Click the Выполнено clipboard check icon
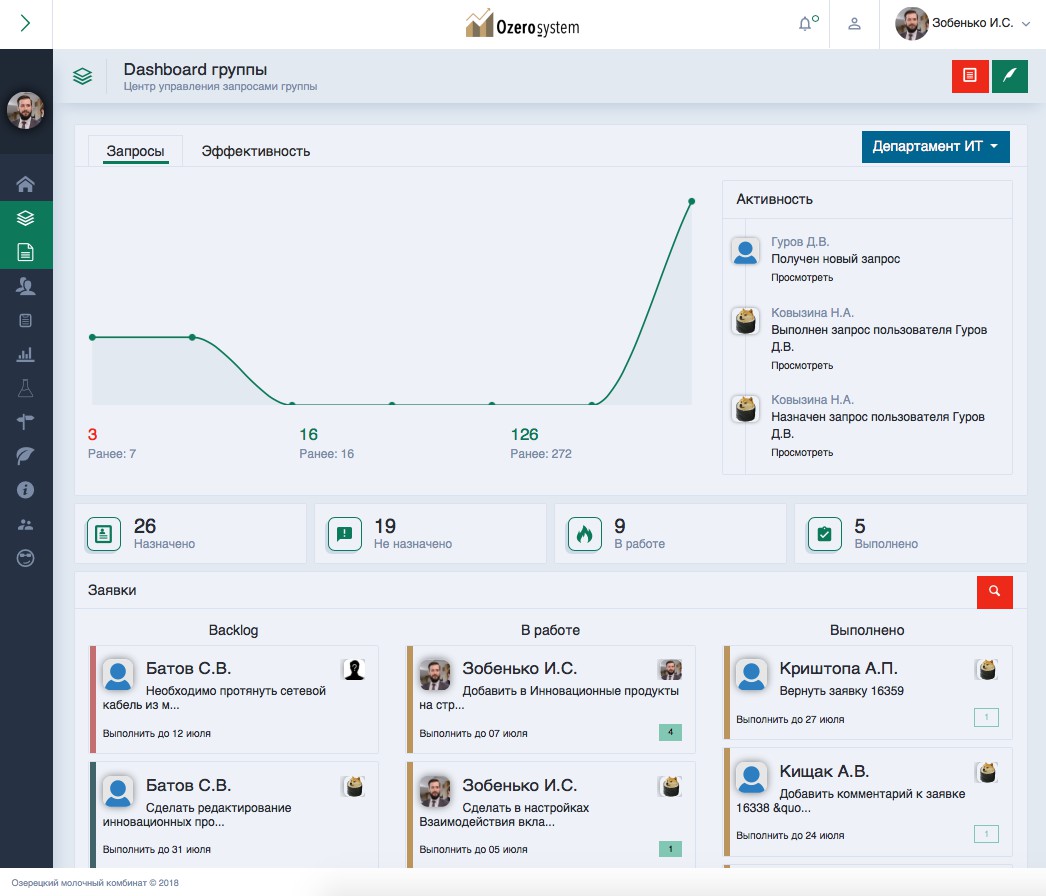 [x=825, y=534]
